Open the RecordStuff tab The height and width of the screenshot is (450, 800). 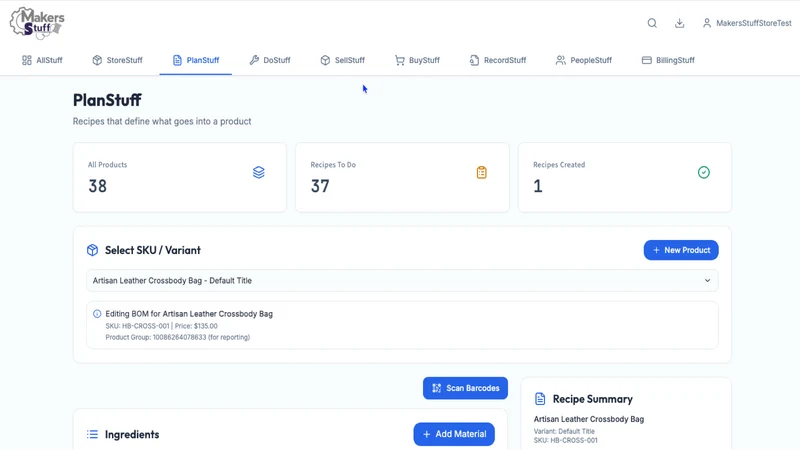[497, 60]
